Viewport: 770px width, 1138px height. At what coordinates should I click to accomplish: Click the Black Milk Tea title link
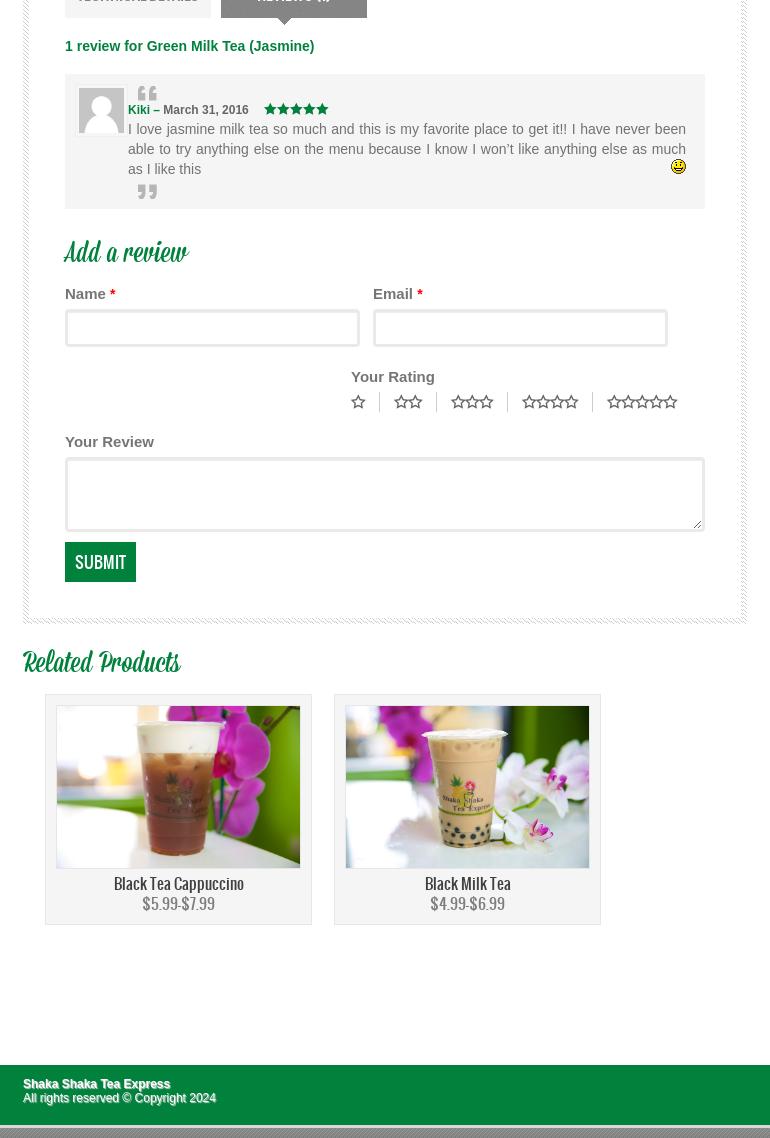[467, 884]
